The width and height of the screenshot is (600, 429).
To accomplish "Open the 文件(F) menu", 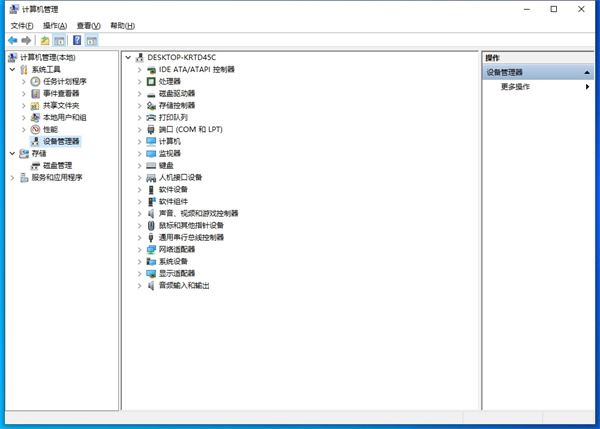I will [22, 25].
